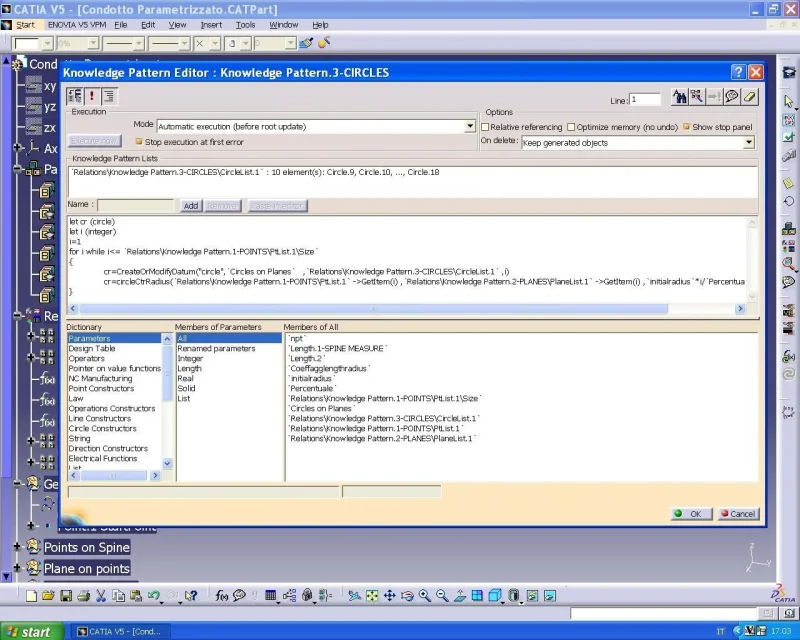Viewport: 800px width, 640px height.
Task: Open the execution Mode dropdown
Action: [470, 126]
